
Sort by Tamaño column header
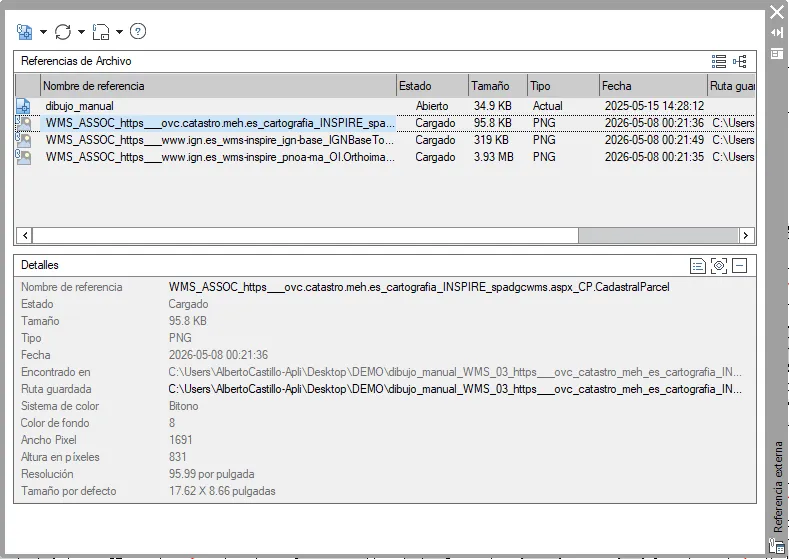click(x=498, y=86)
